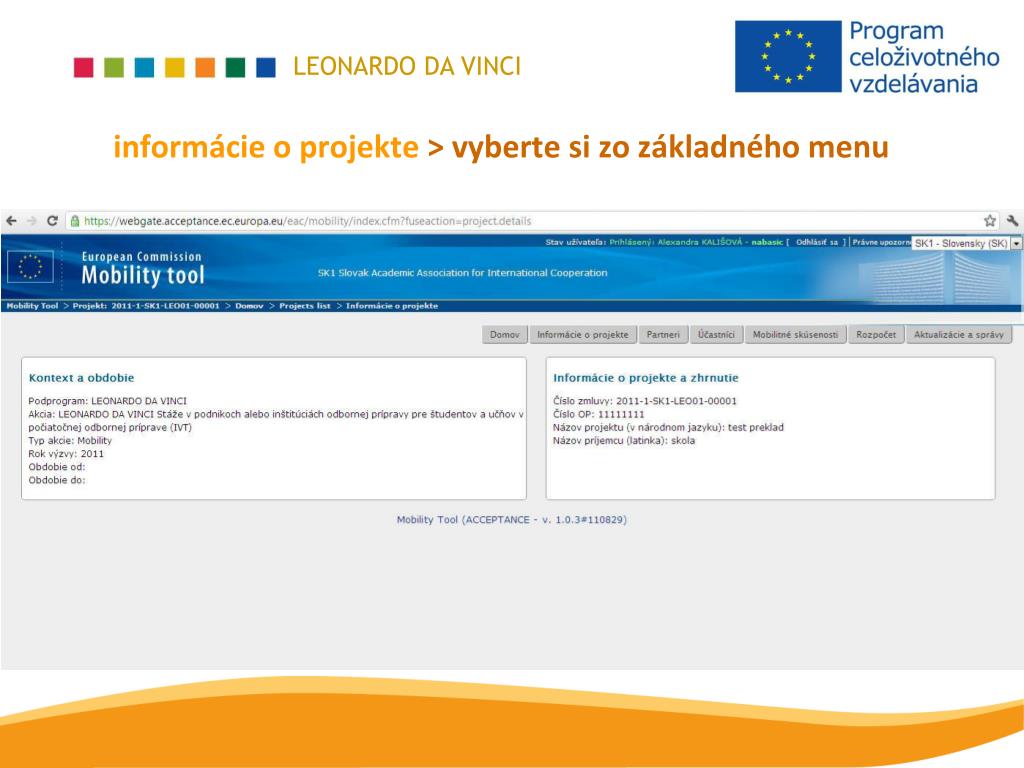The height and width of the screenshot is (768, 1024).
Task: Click the URL address bar
Action: coord(532,221)
